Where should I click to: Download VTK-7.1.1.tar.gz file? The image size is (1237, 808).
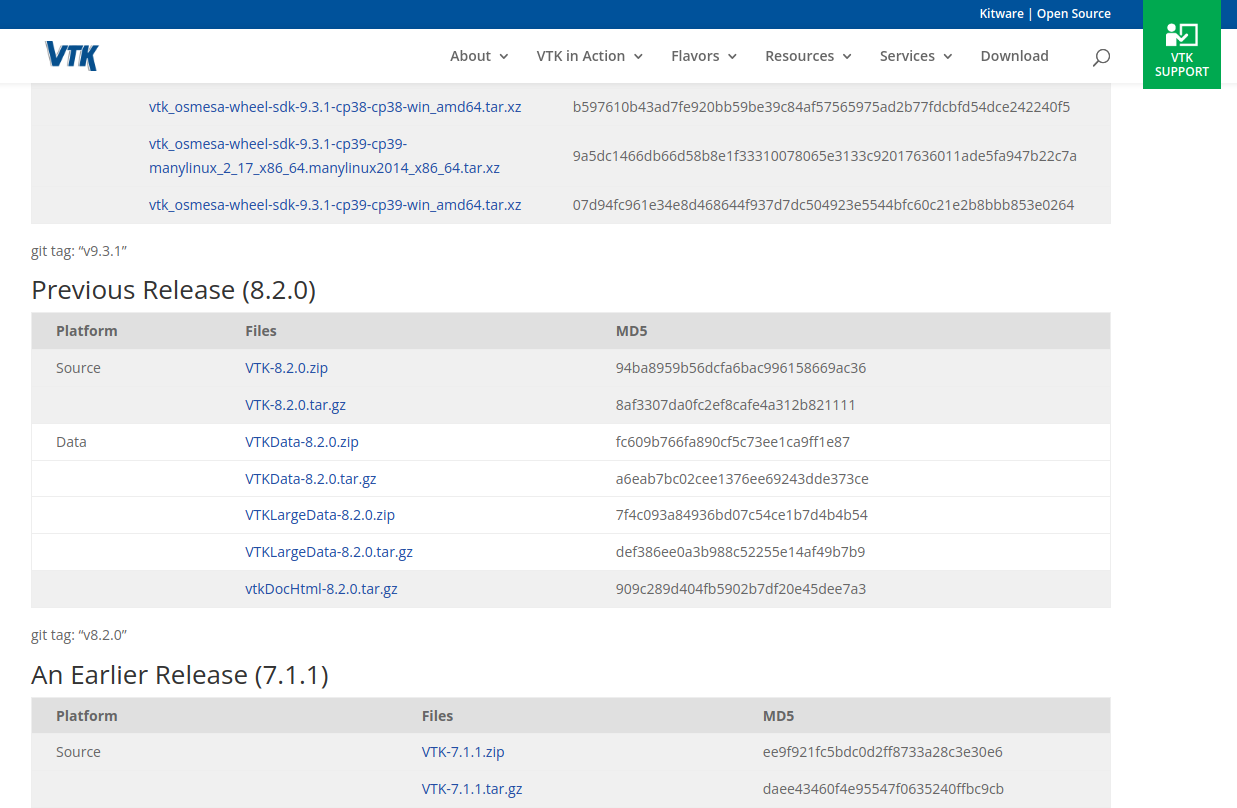click(x=472, y=788)
